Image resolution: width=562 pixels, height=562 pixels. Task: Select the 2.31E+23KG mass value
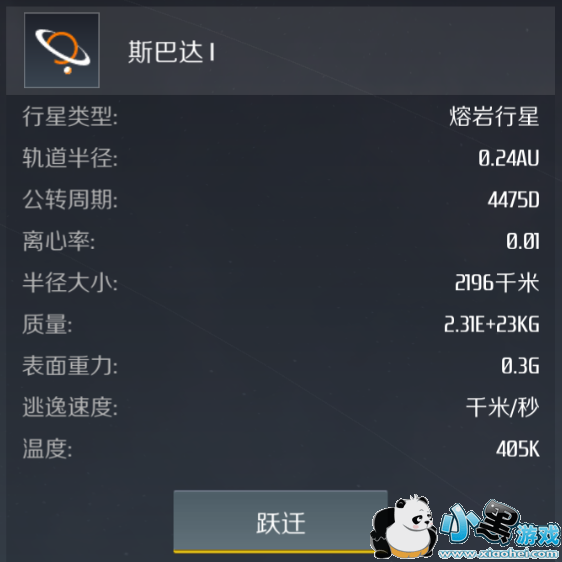coord(492,324)
